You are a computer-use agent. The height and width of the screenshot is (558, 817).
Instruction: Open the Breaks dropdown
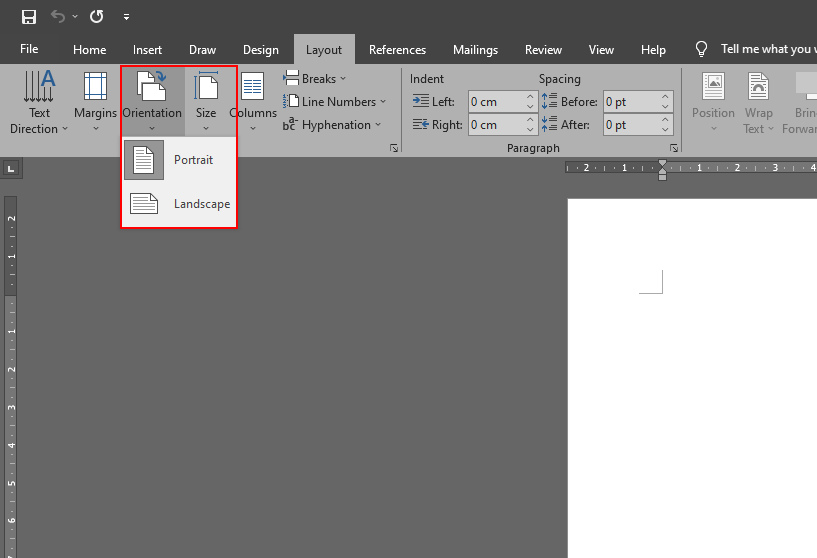(315, 79)
